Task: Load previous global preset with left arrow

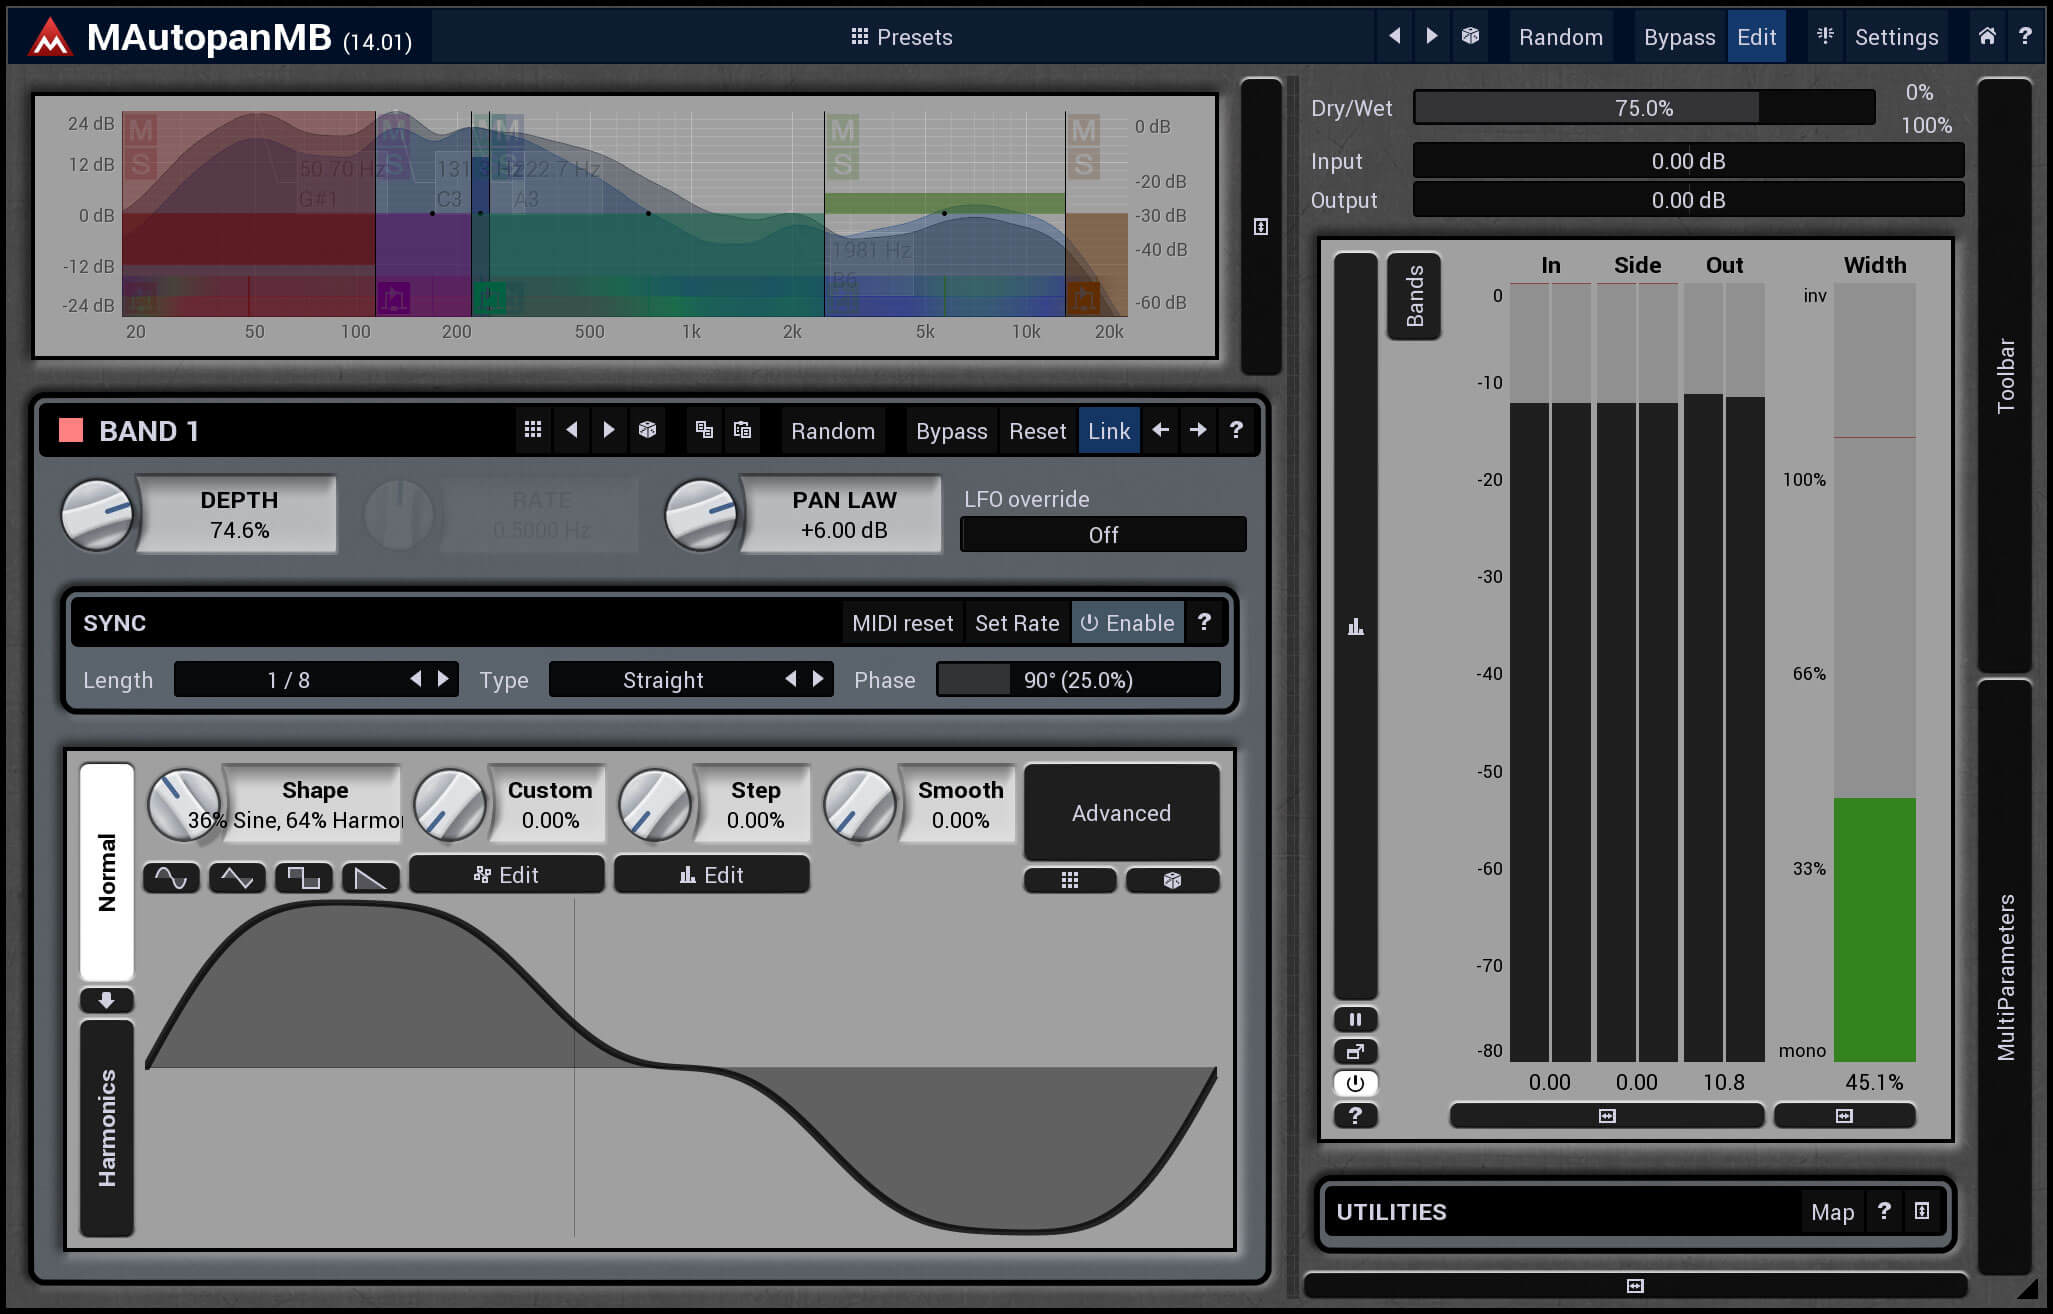Action: (x=1394, y=37)
